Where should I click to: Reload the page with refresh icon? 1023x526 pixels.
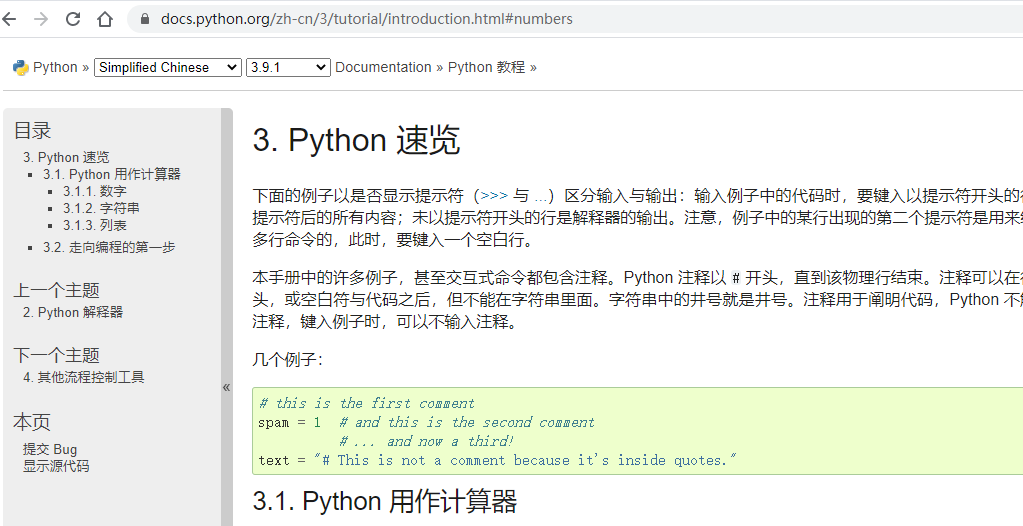tap(72, 19)
